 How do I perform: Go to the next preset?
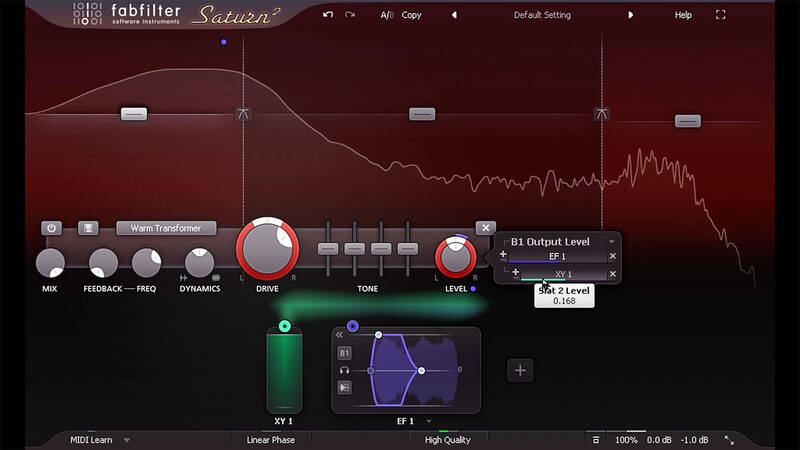(x=630, y=15)
